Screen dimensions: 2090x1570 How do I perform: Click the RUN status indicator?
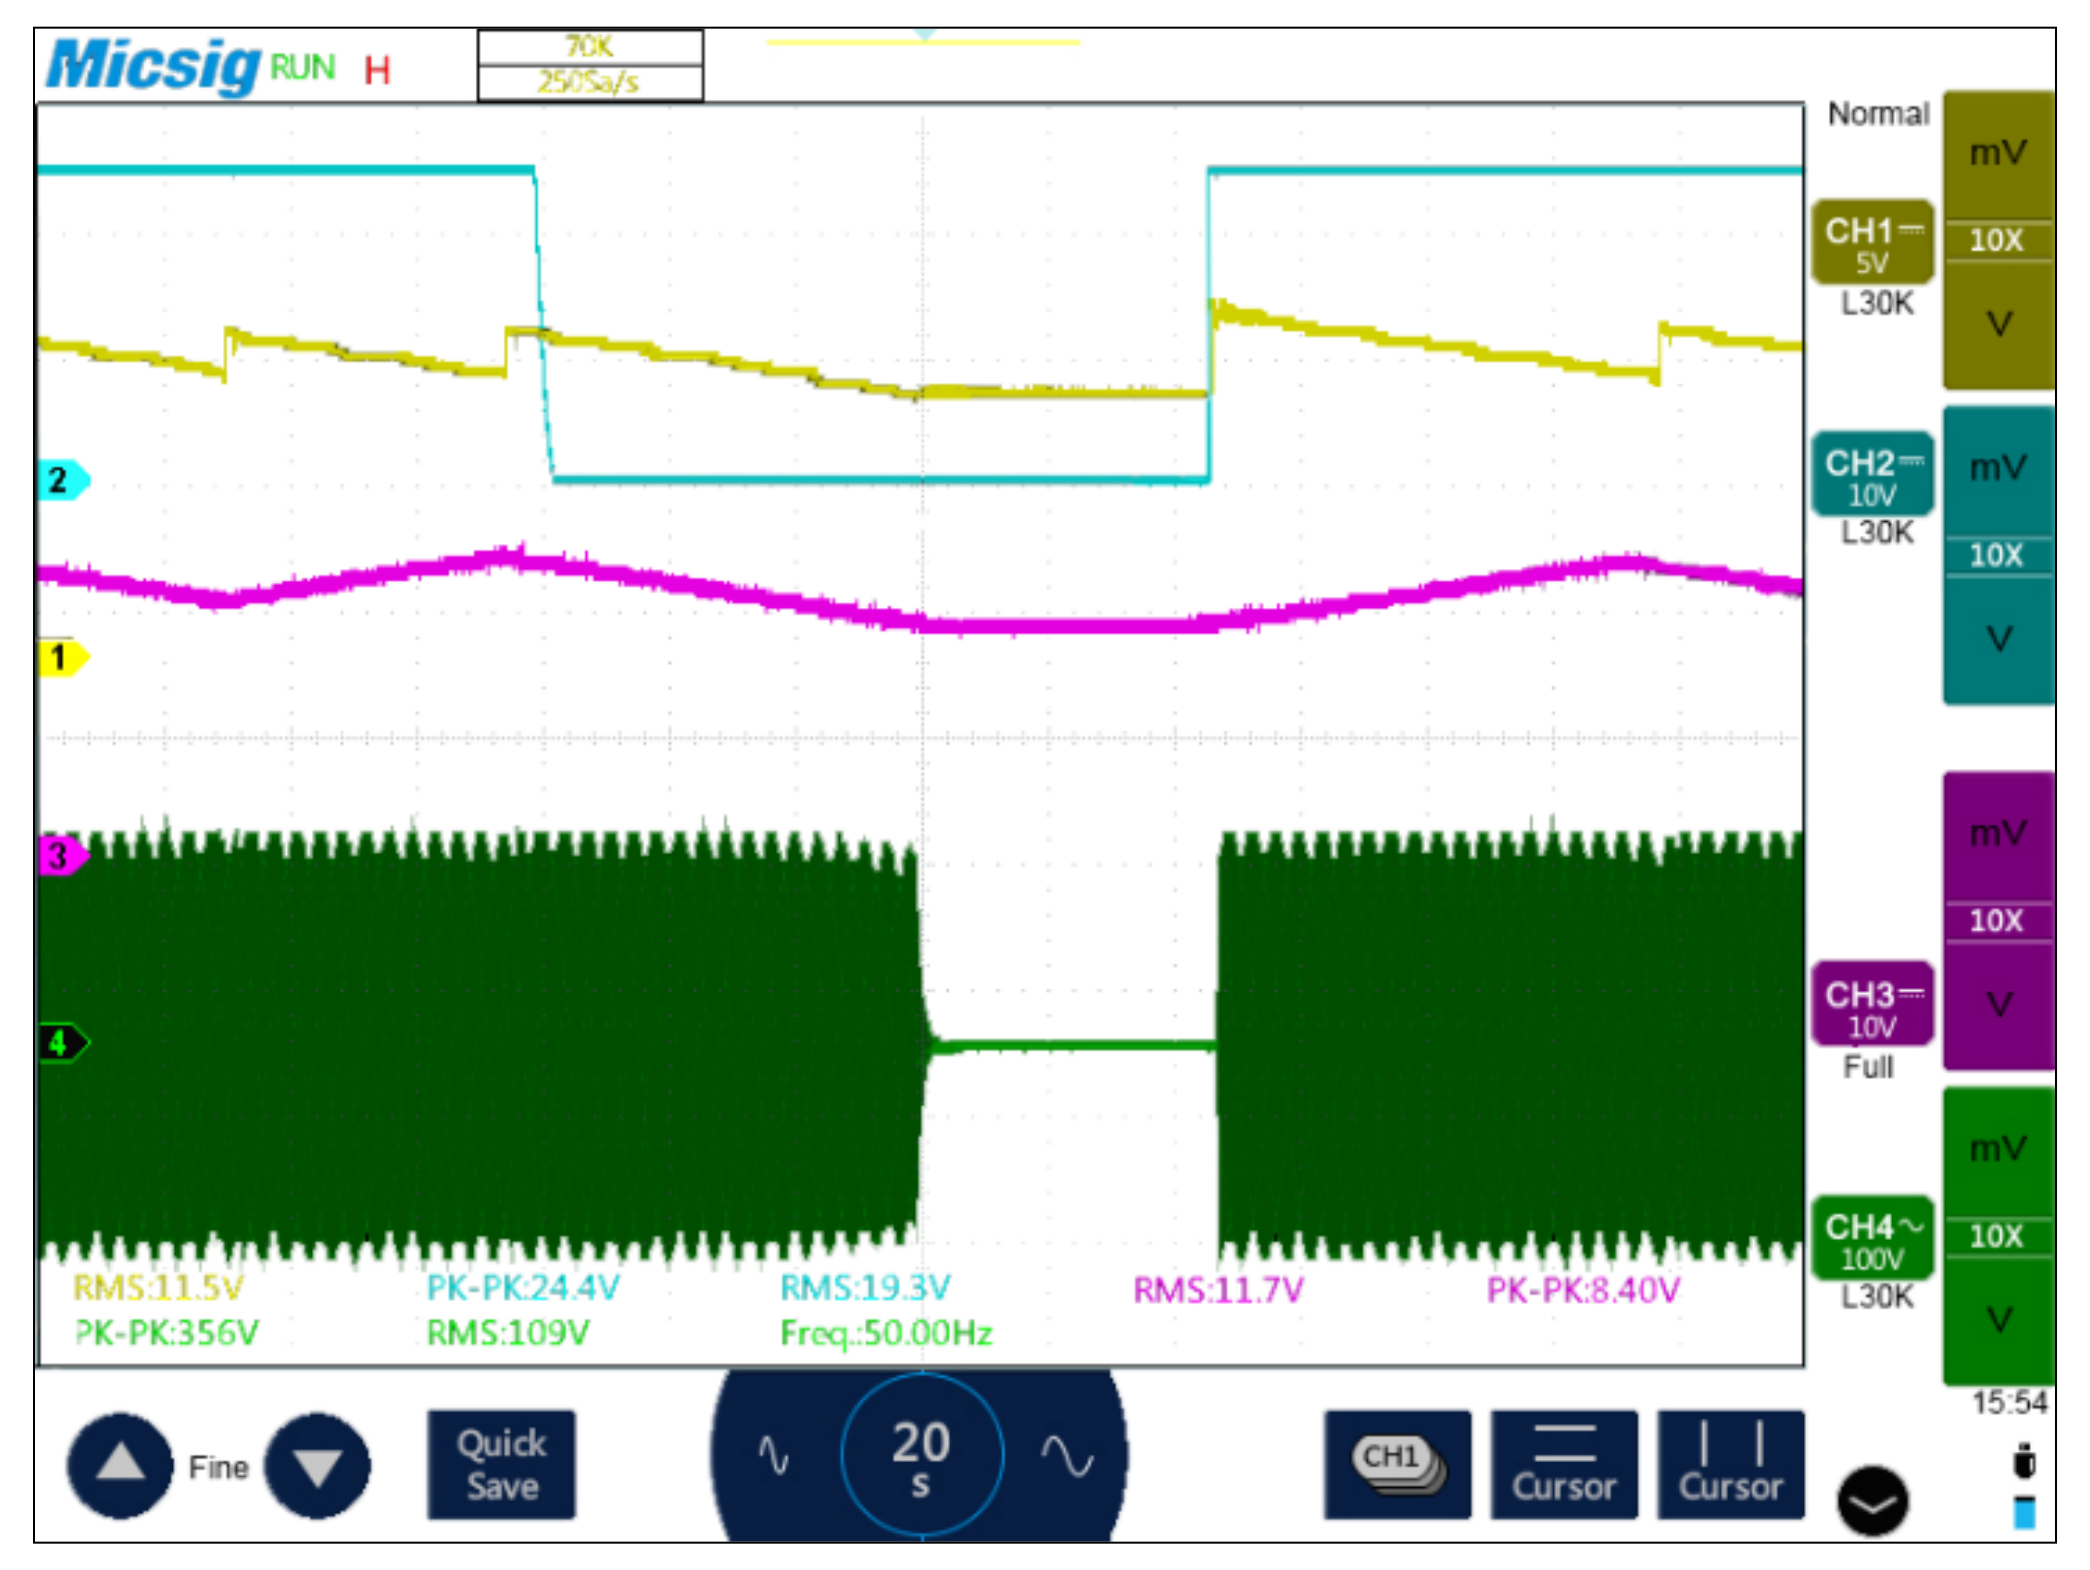[x=302, y=68]
